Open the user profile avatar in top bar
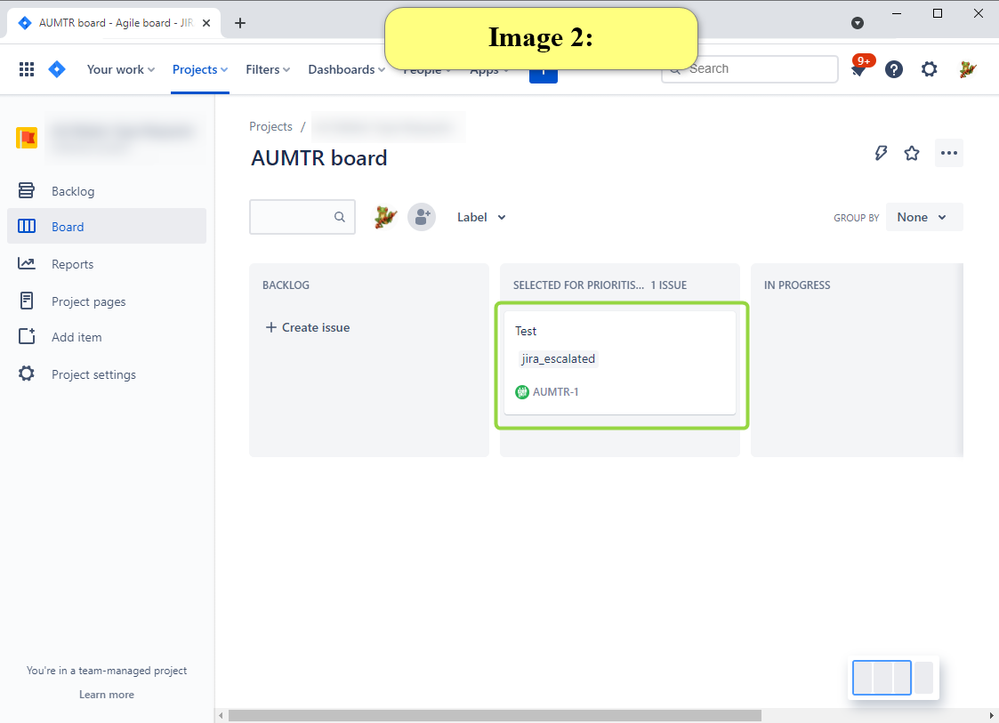 point(967,69)
